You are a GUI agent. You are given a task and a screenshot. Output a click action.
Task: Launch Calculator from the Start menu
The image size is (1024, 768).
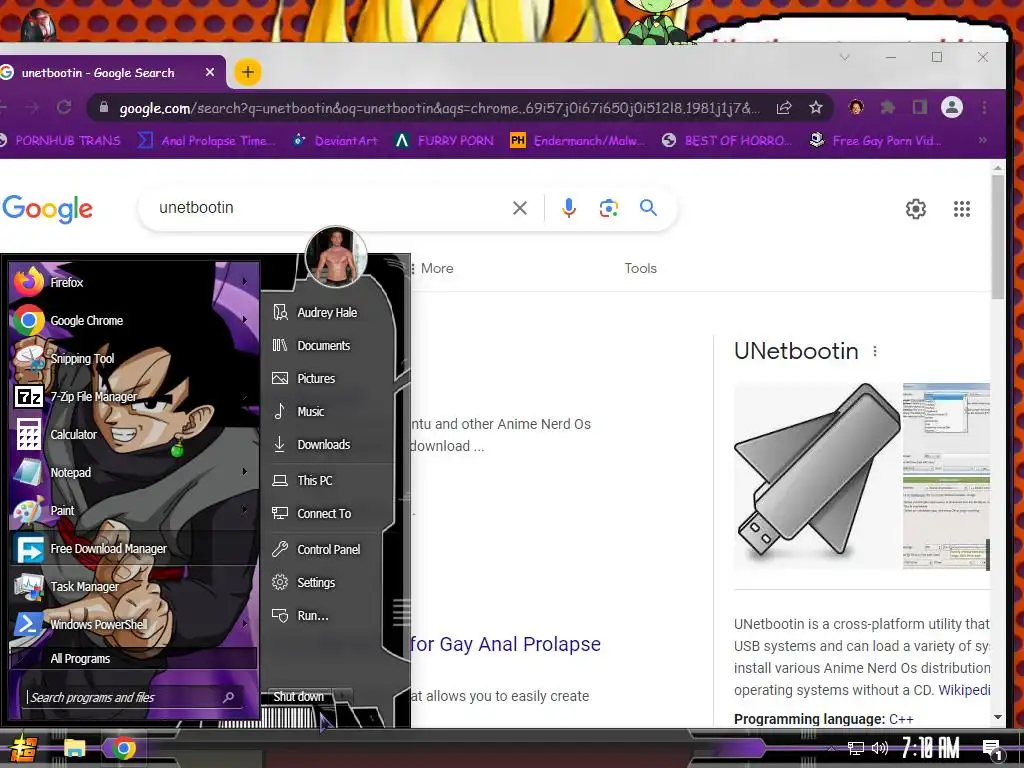[134, 434]
